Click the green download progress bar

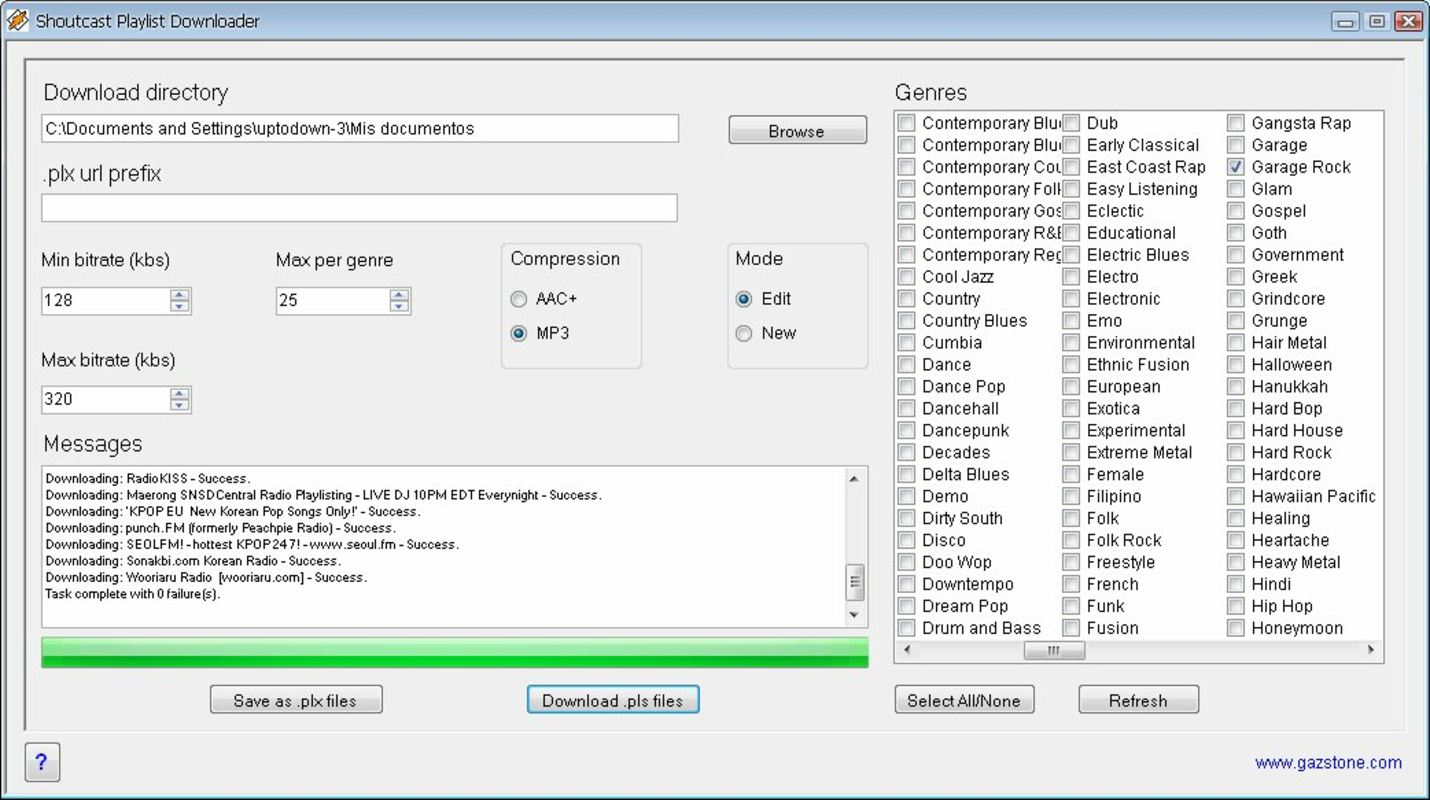pos(455,651)
